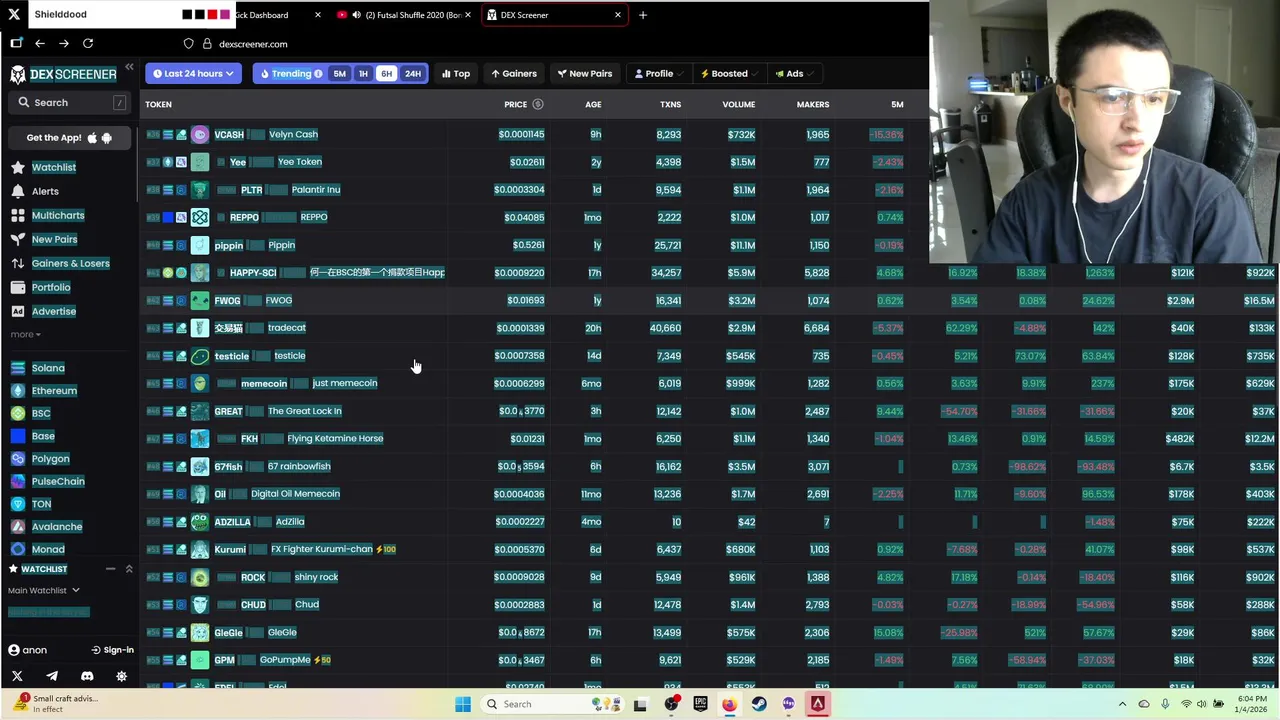This screenshot has height=720, width=1280.
Task: Toggle price currency dollar icon
Action: pyautogui.click(x=538, y=104)
